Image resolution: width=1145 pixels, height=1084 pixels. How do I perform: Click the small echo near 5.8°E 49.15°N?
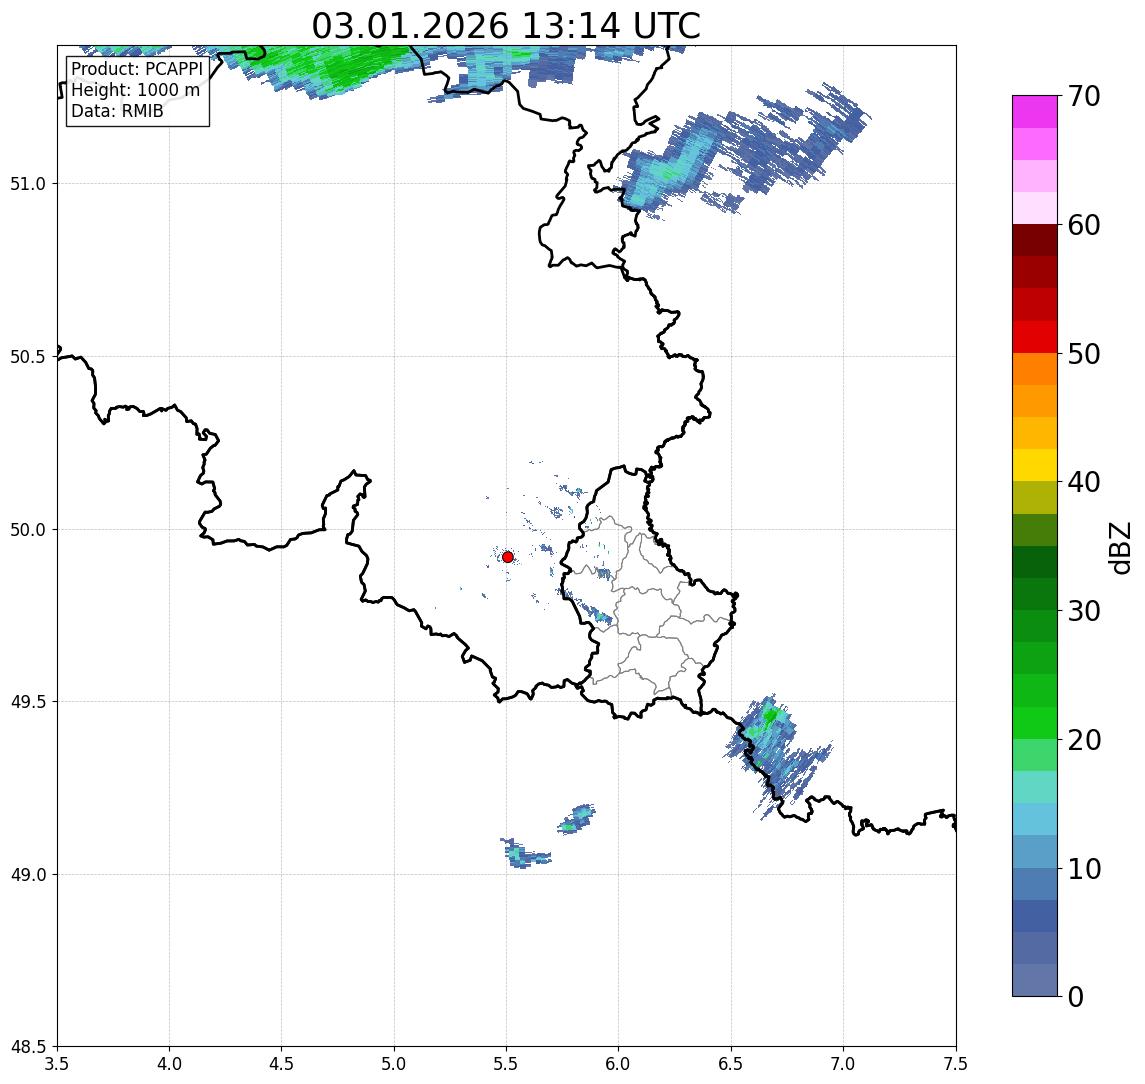577,820
